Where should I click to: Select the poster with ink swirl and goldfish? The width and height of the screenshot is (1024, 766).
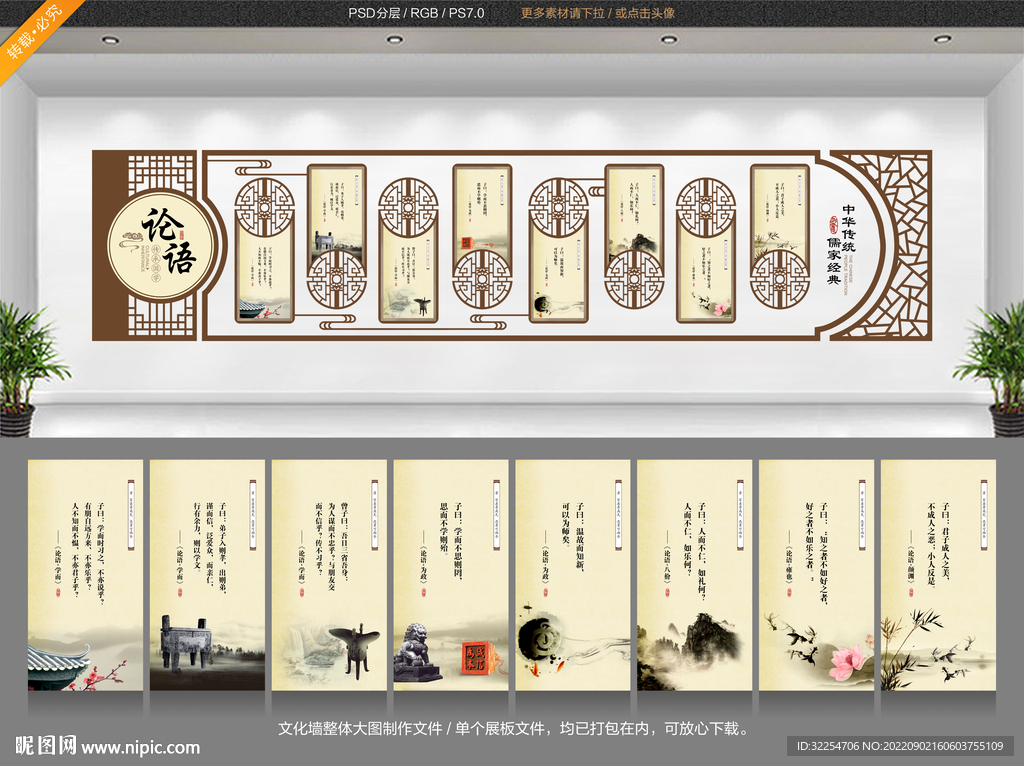coord(573,574)
